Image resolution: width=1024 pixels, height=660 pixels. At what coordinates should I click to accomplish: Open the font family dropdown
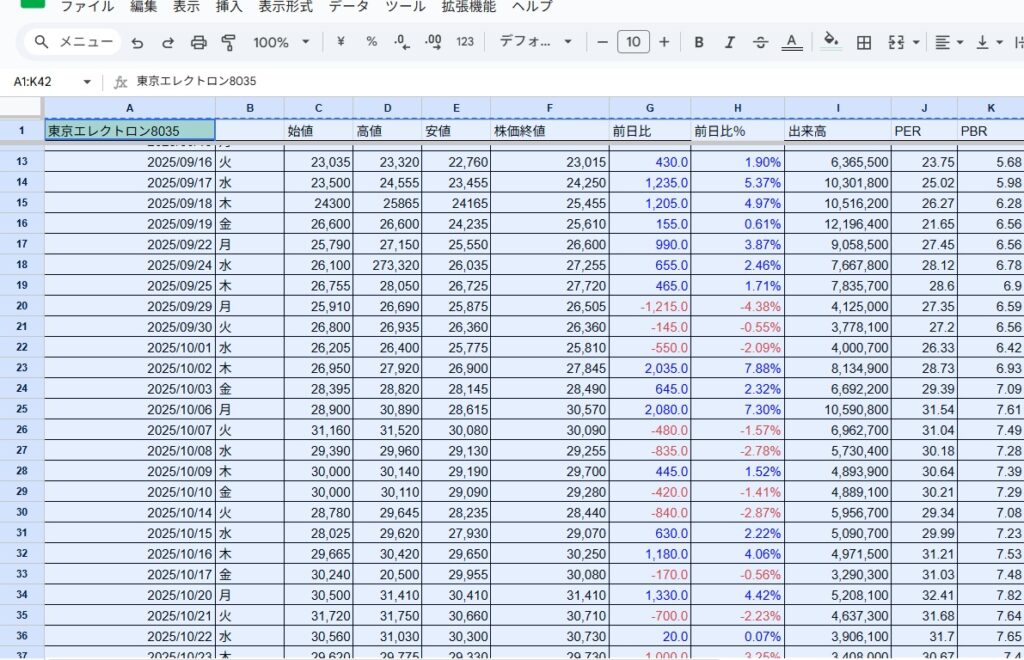click(535, 42)
